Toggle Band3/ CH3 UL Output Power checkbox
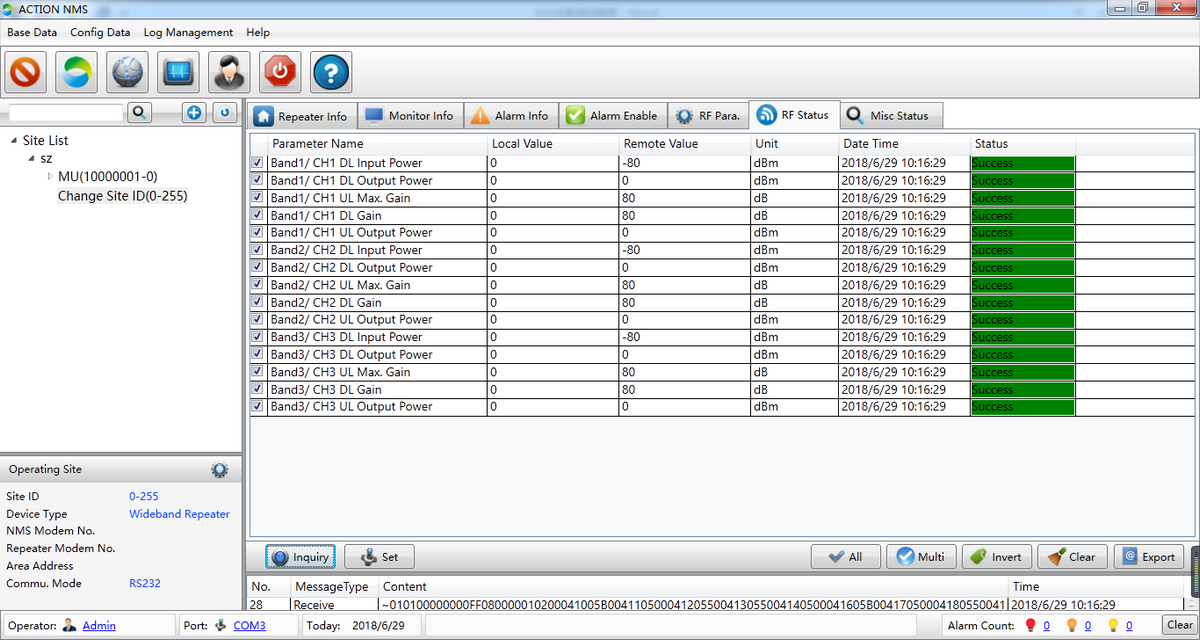This screenshot has width=1200, height=640. [x=258, y=407]
